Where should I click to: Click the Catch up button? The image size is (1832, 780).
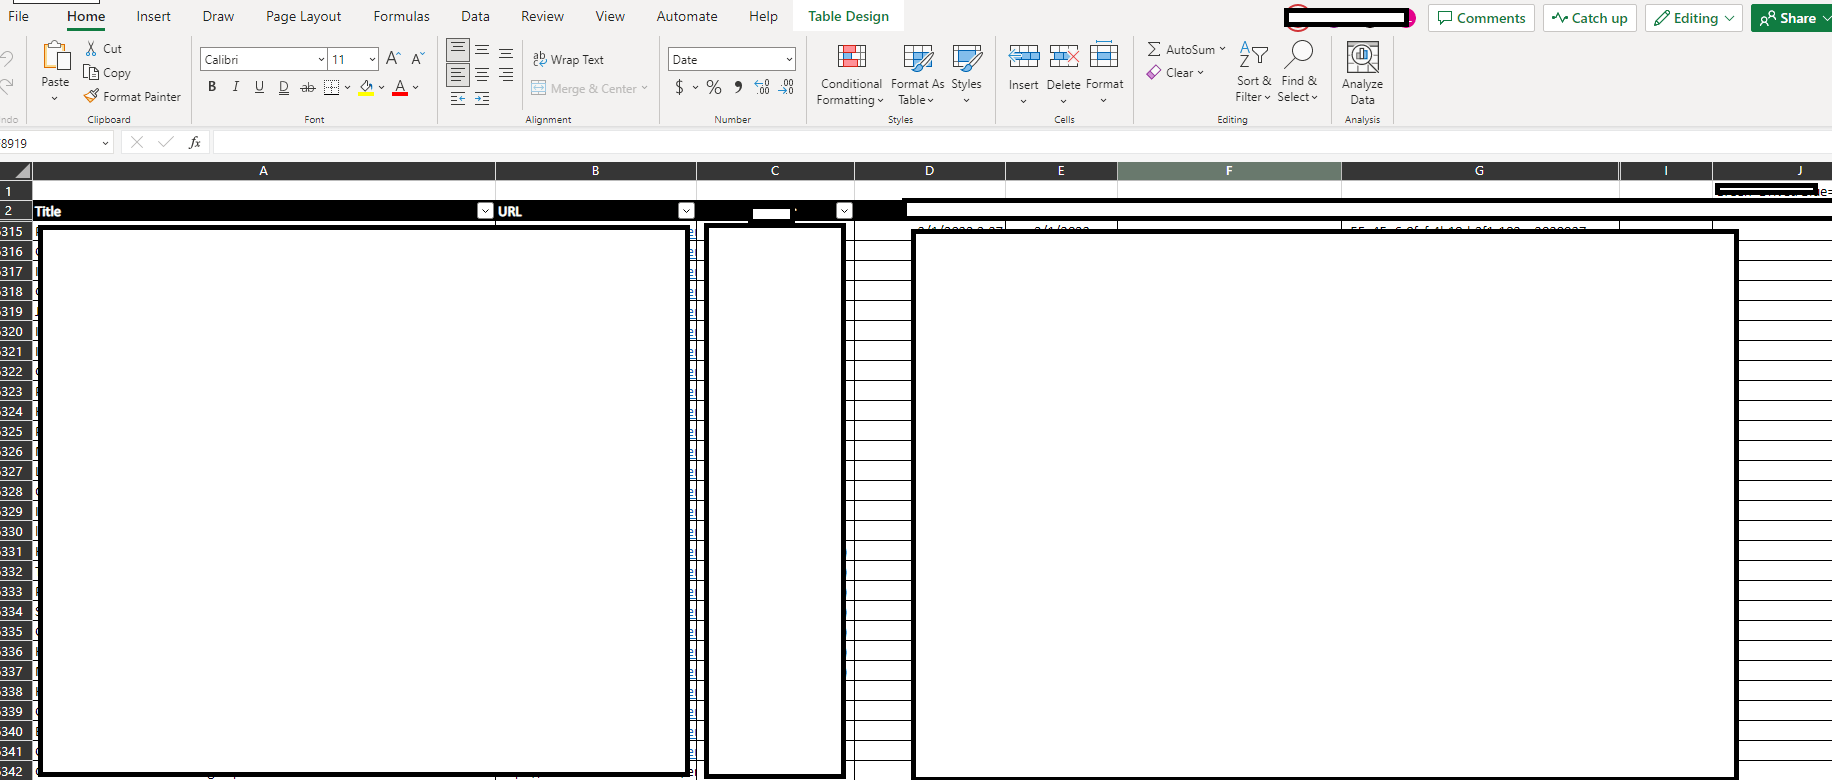click(x=1589, y=18)
